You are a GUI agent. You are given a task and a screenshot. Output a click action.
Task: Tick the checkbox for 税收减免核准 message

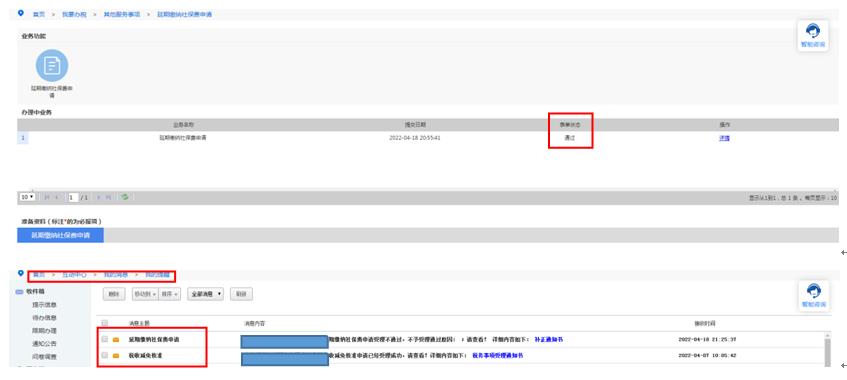tap(105, 355)
